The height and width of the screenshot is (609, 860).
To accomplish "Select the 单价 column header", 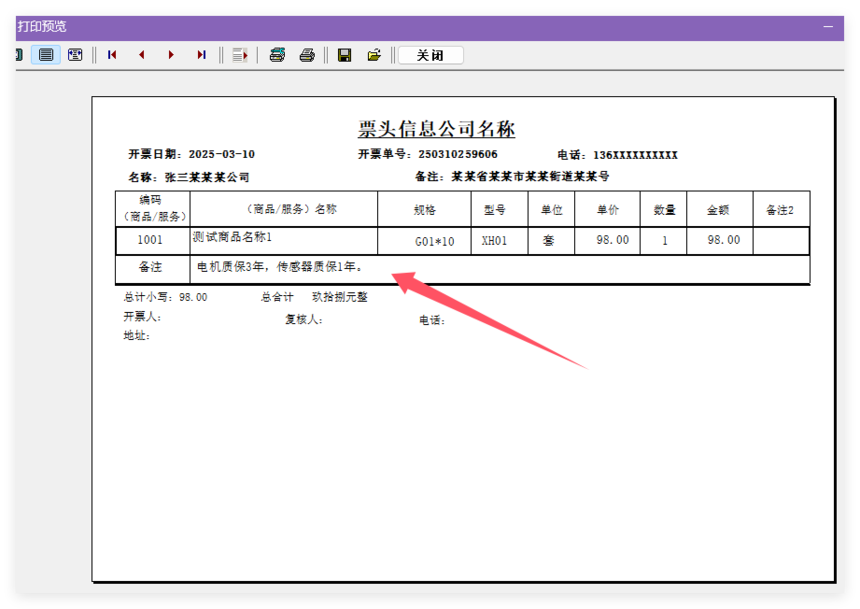I will (x=608, y=210).
